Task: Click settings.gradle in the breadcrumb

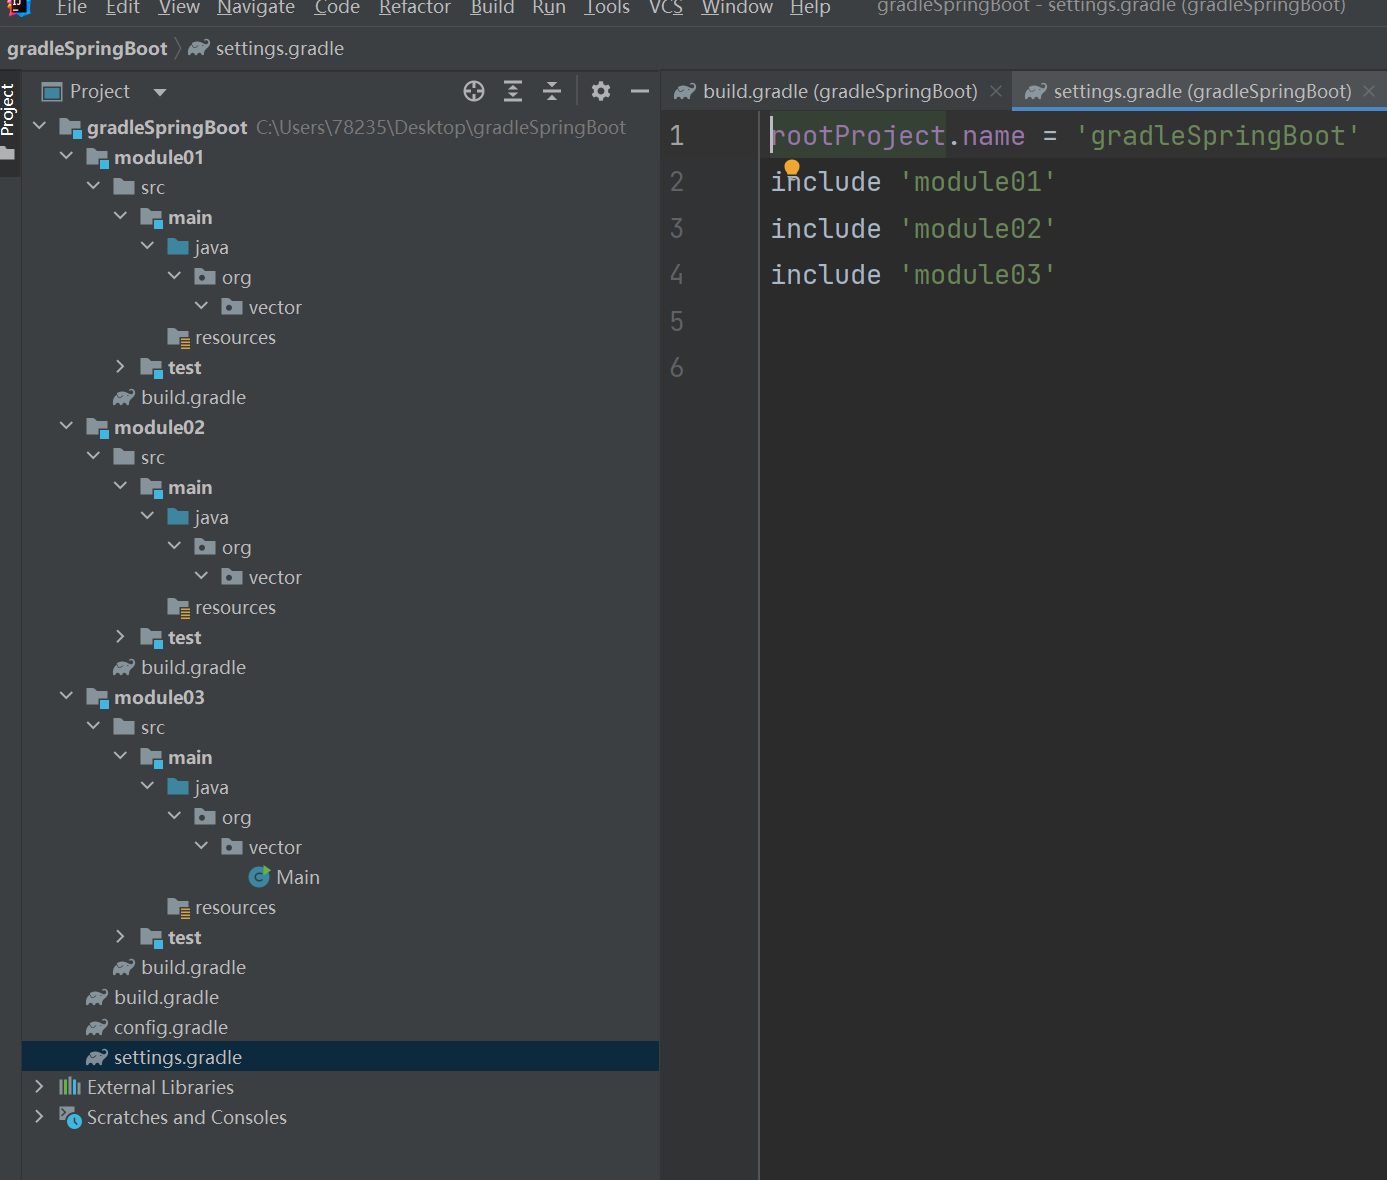Action: (x=279, y=48)
